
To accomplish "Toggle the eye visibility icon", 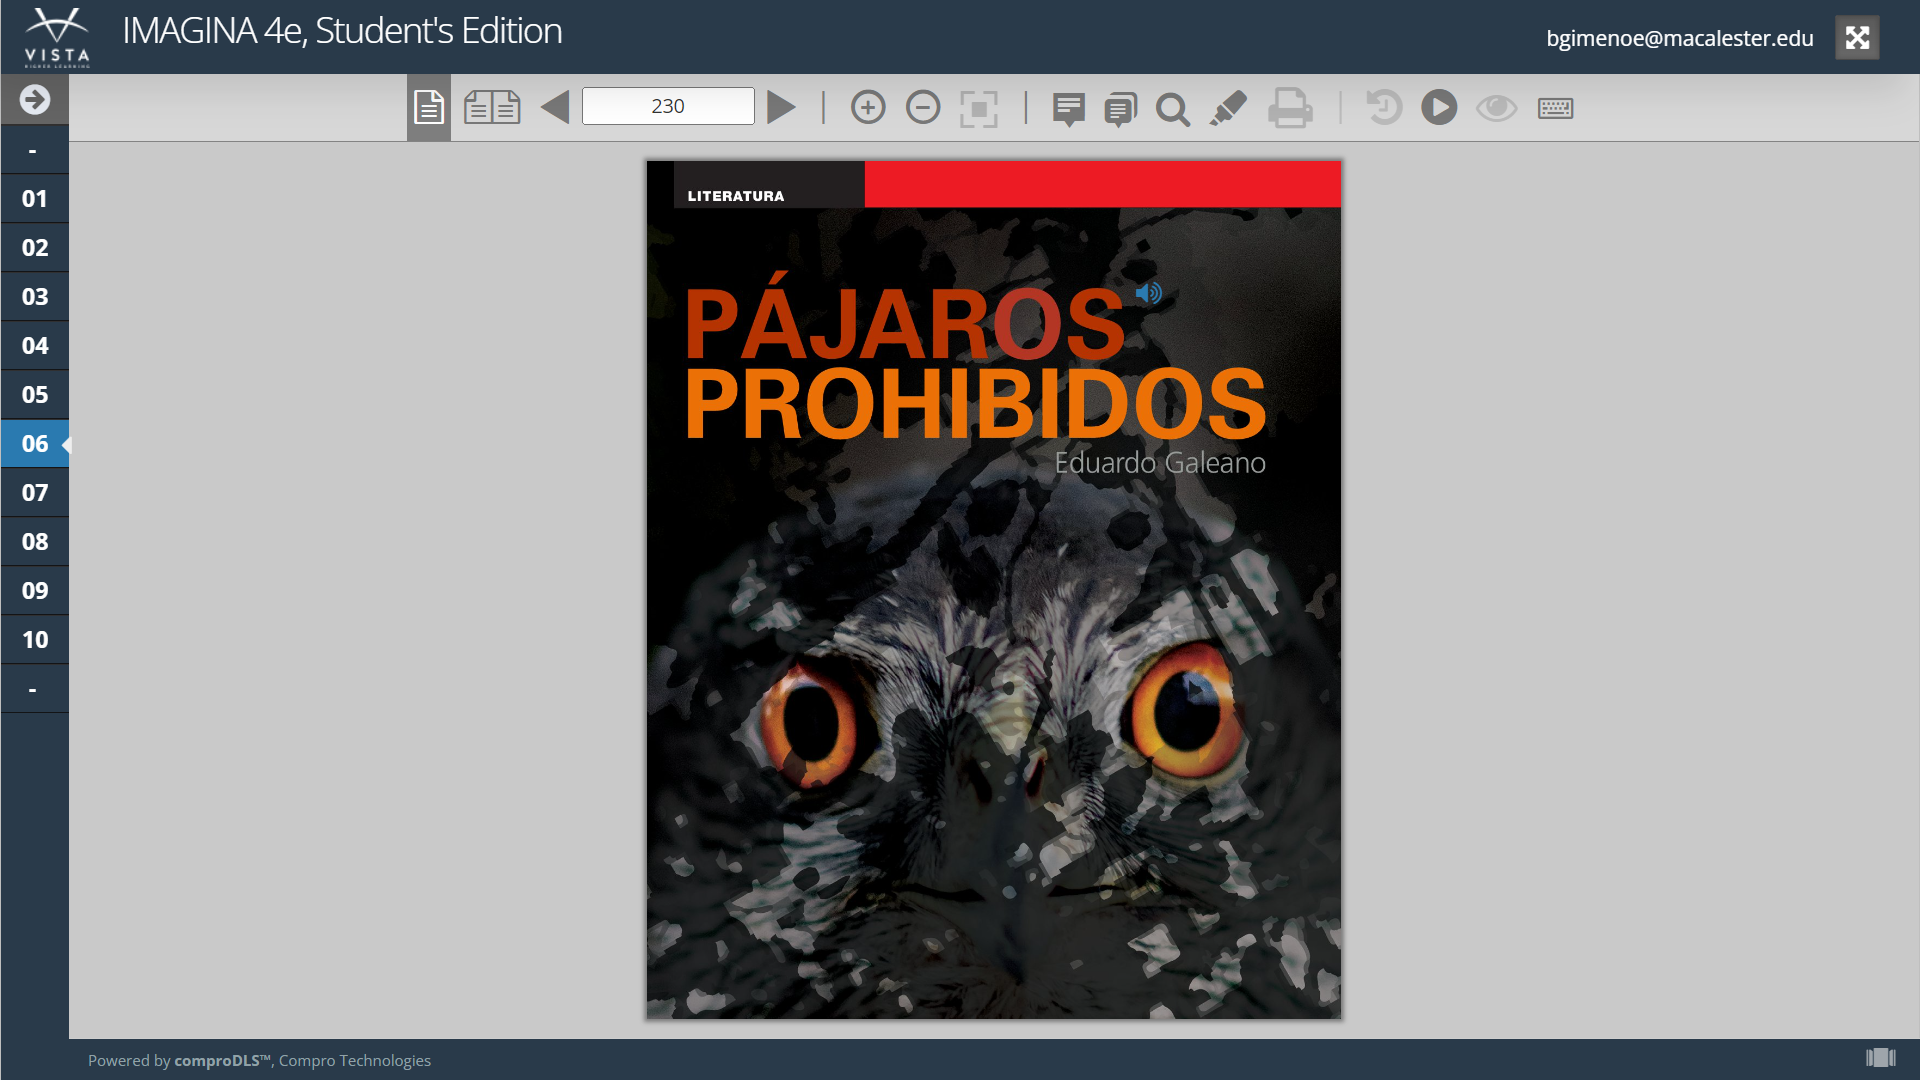I will (1496, 107).
